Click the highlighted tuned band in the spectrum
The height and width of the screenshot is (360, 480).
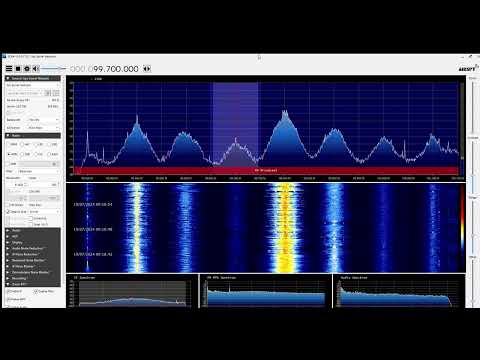click(x=235, y=125)
